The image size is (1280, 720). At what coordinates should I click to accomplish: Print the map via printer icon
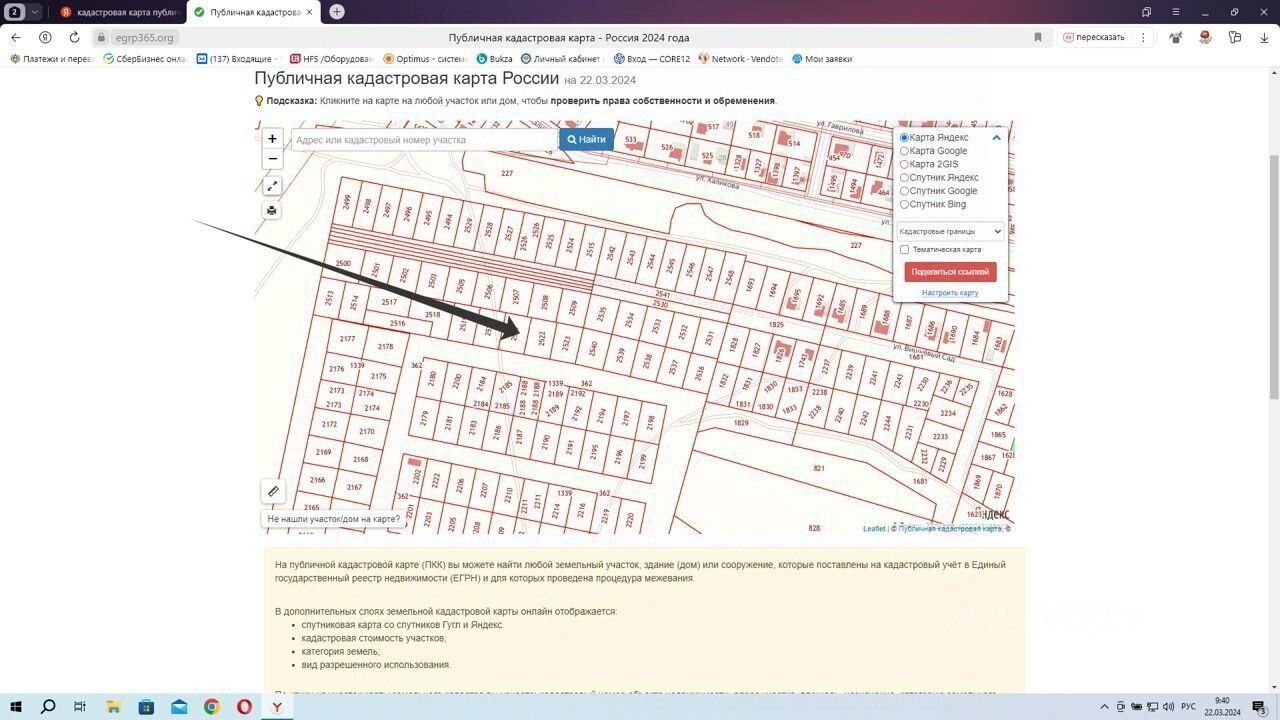click(272, 210)
